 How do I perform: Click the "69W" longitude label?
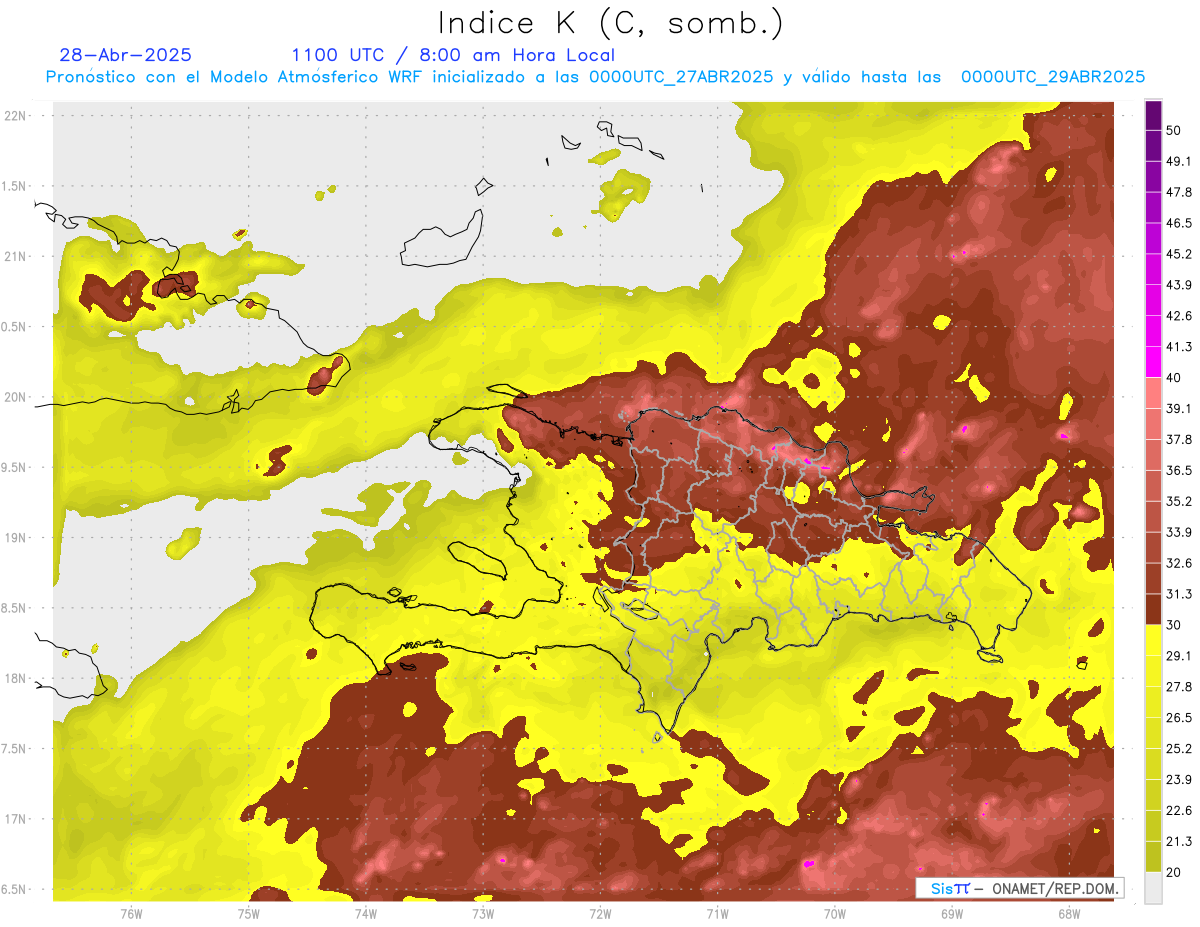click(952, 913)
